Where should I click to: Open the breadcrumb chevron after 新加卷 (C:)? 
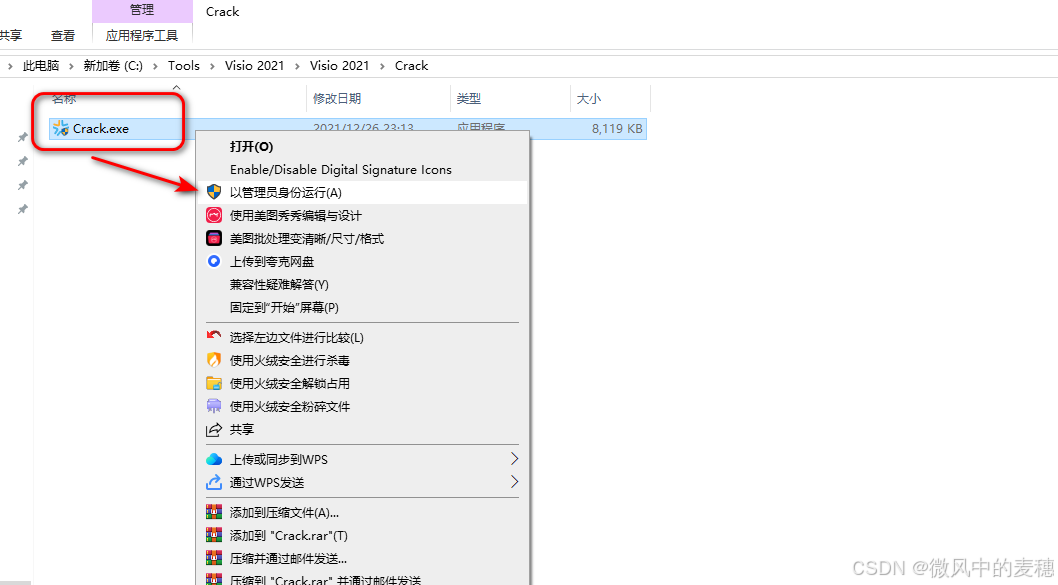point(155,65)
